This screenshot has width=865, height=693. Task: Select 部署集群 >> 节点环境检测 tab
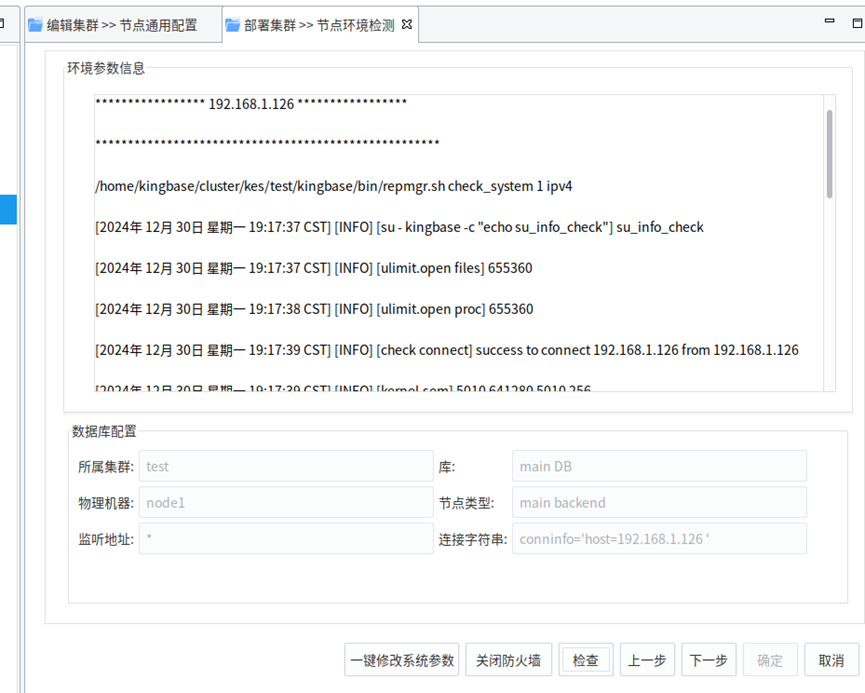(x=318, y=25)
